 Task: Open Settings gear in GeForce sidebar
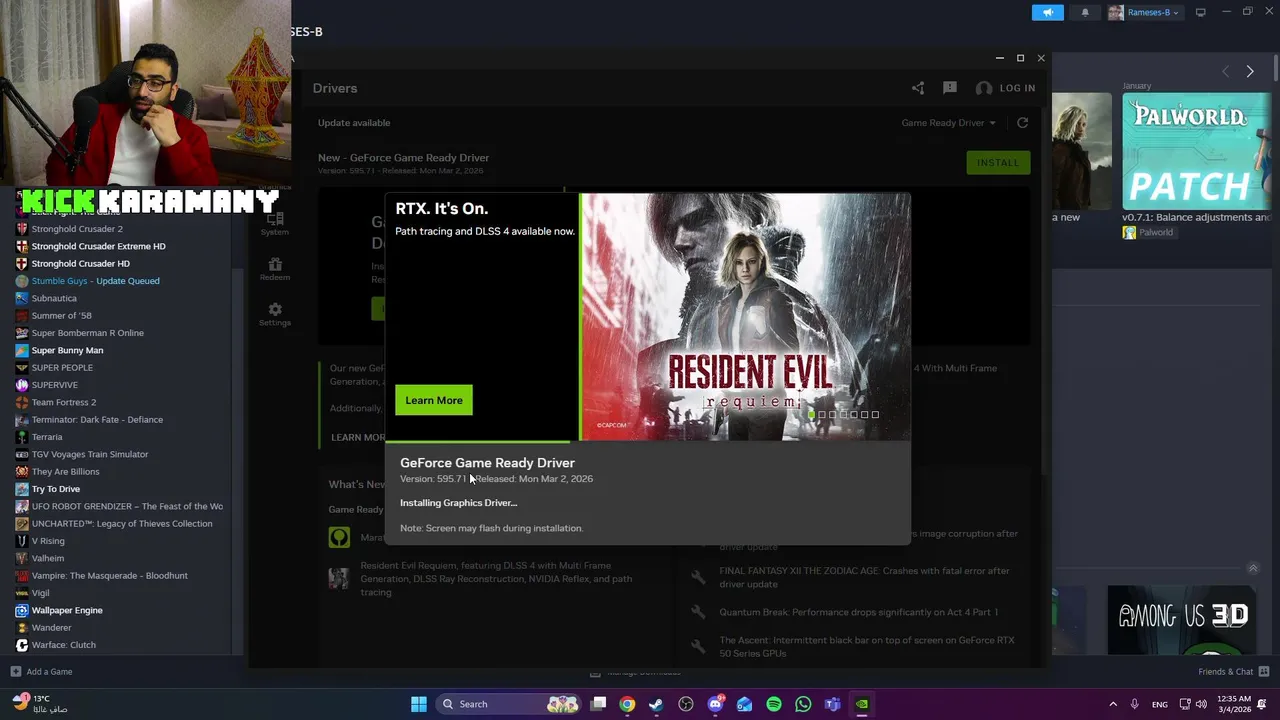click(x=275, y=315)
